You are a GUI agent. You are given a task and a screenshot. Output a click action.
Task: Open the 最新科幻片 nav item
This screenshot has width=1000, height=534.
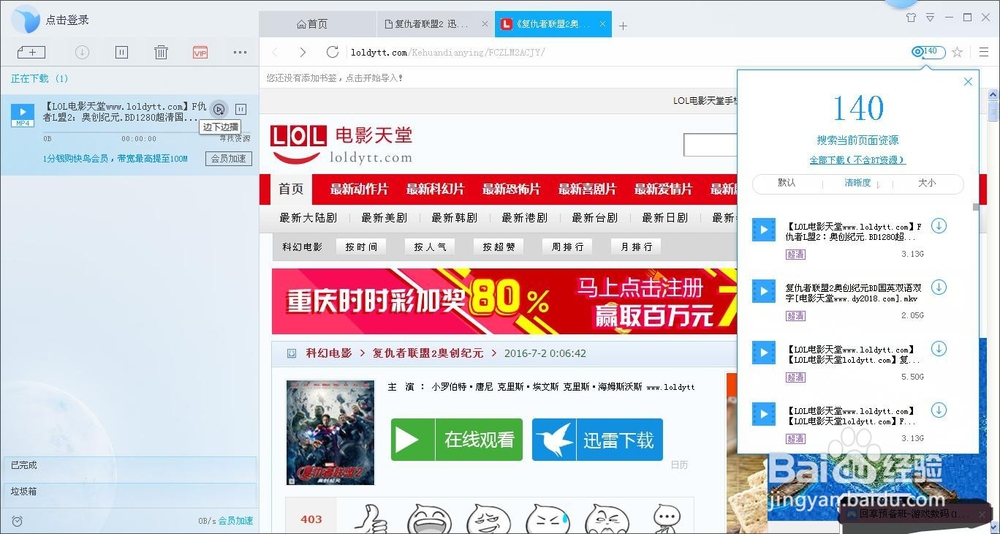pos(435,189)
